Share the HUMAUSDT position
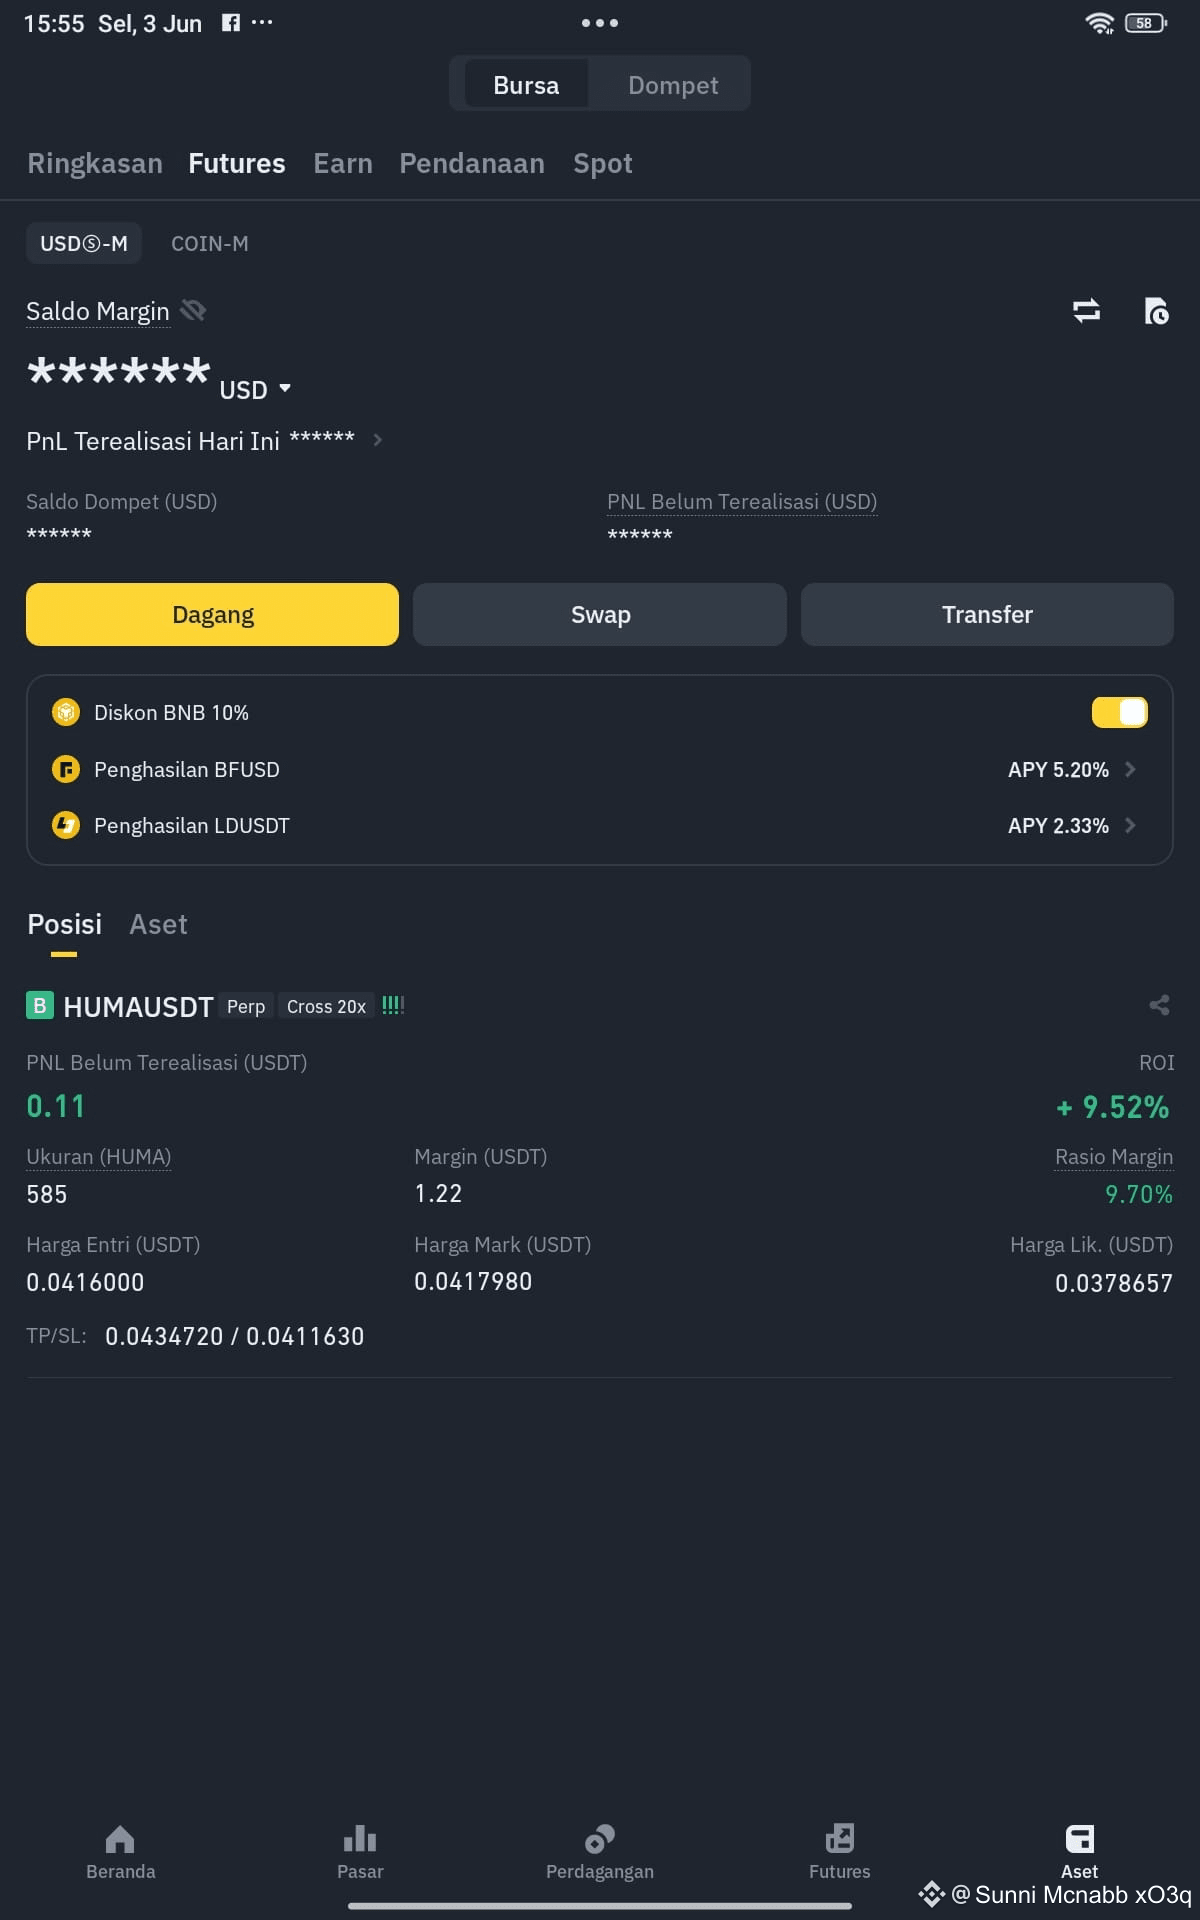 [1159, 1005]
